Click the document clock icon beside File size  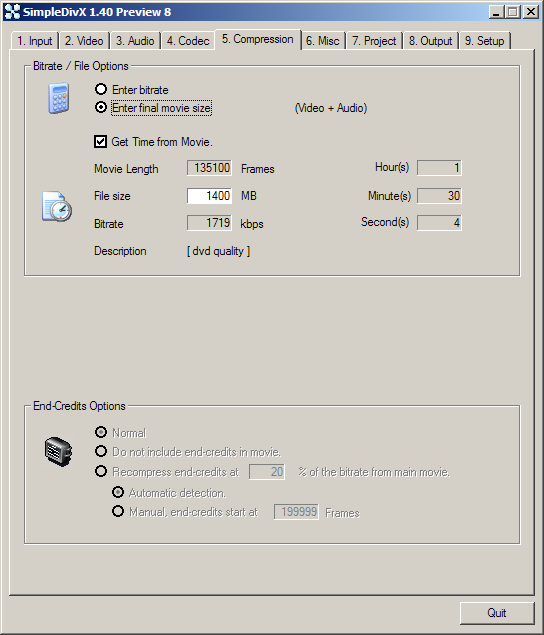pyautogui.click(x=57, y=207)
